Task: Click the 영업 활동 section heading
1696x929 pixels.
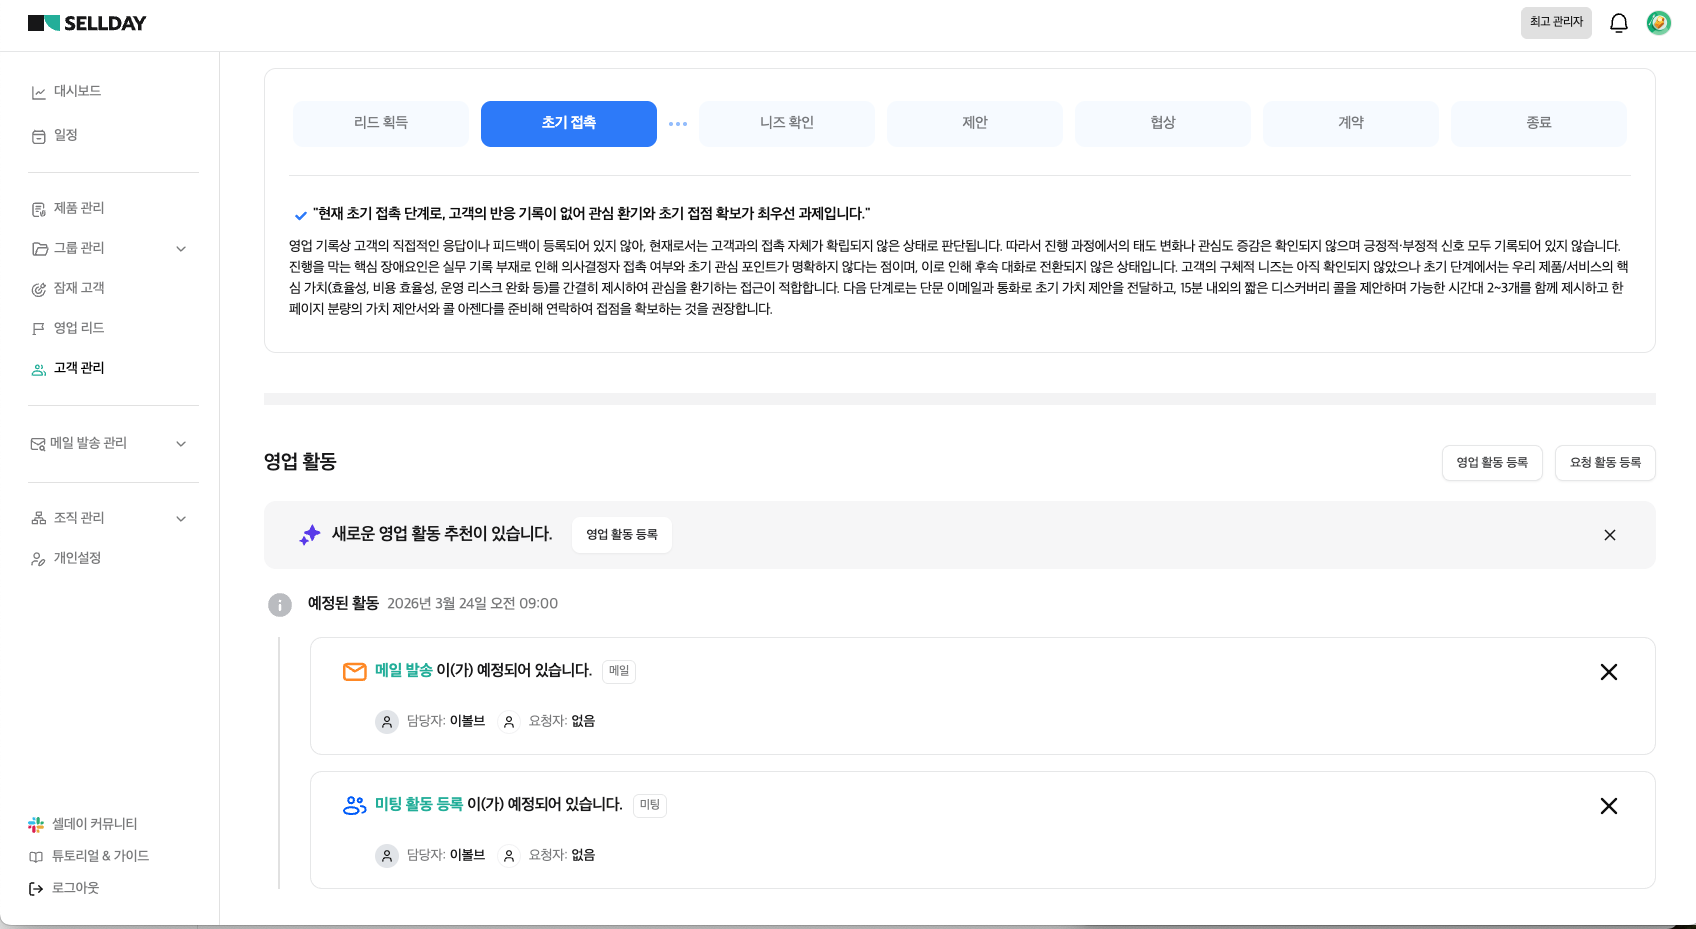Action: pos(300,462)
